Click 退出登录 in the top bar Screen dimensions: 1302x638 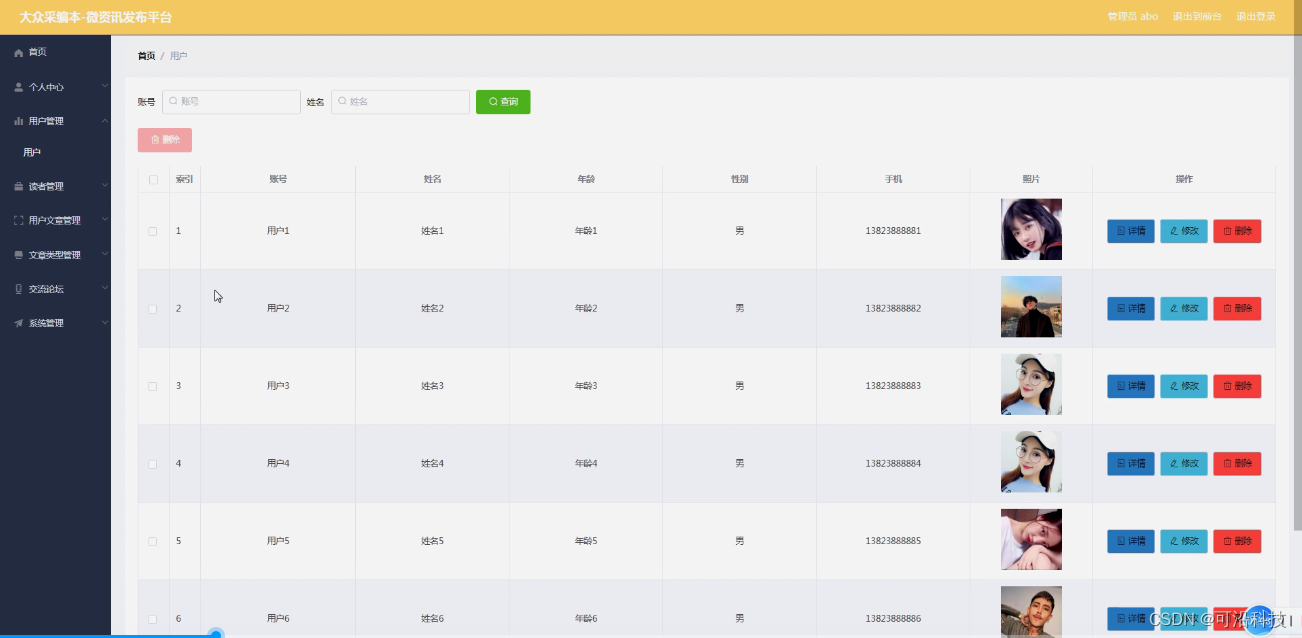(1255, 16)
